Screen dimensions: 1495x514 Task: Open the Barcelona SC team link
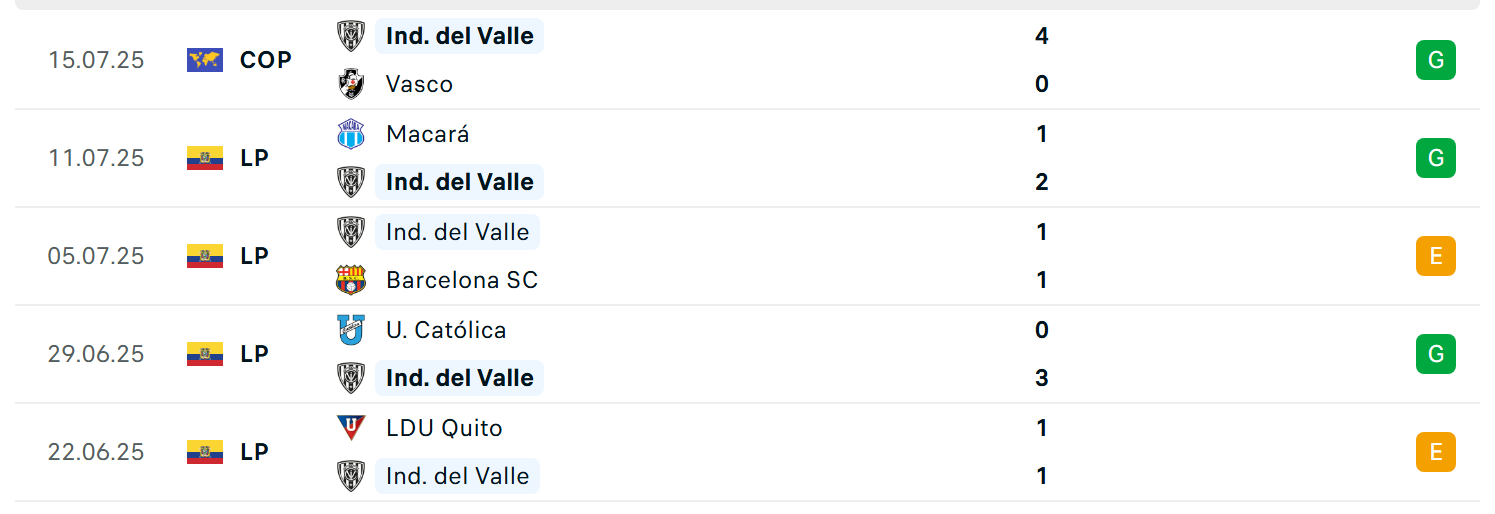coord(462,280)
